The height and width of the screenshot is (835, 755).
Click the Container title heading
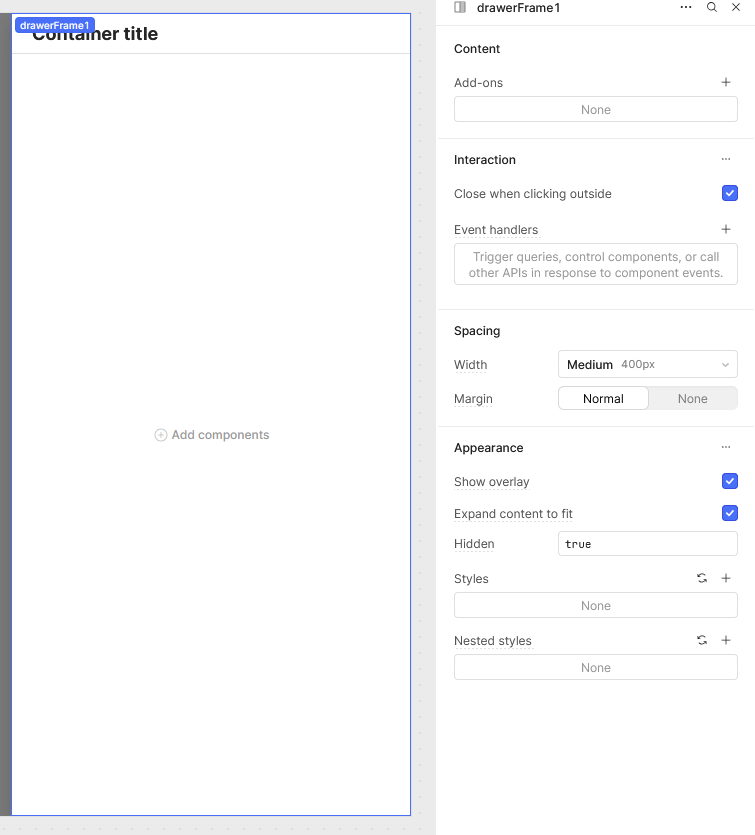(95, 34)
